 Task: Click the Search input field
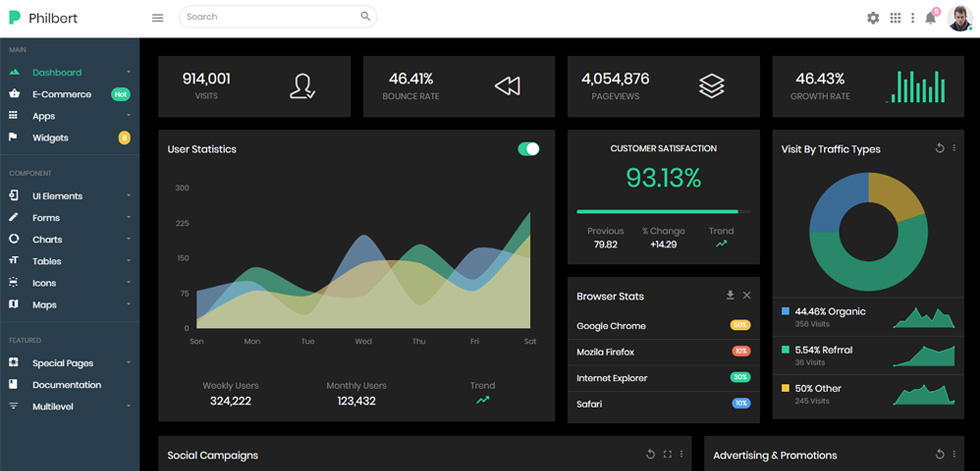pyautogui.click(x=278, y=17)
